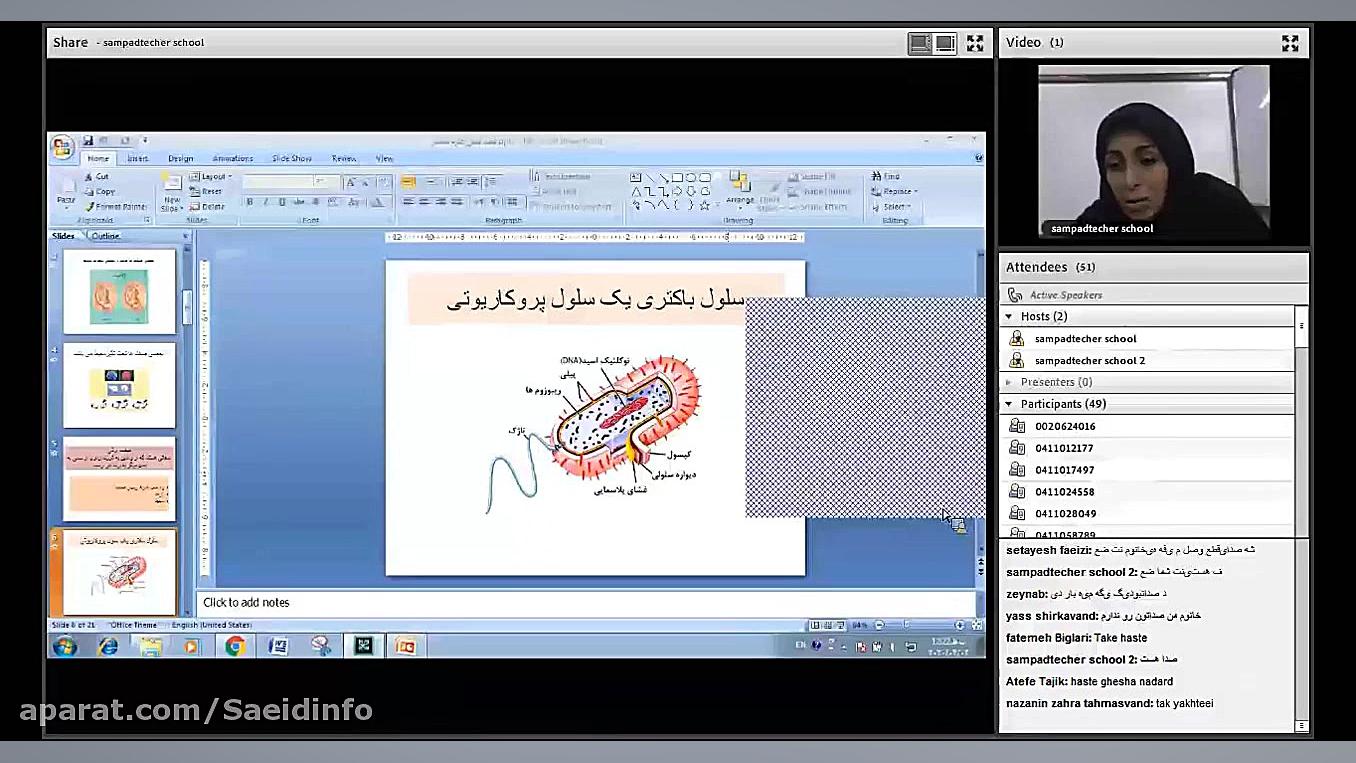Switch to PowerPoint taskbar button

pos(405,646)
